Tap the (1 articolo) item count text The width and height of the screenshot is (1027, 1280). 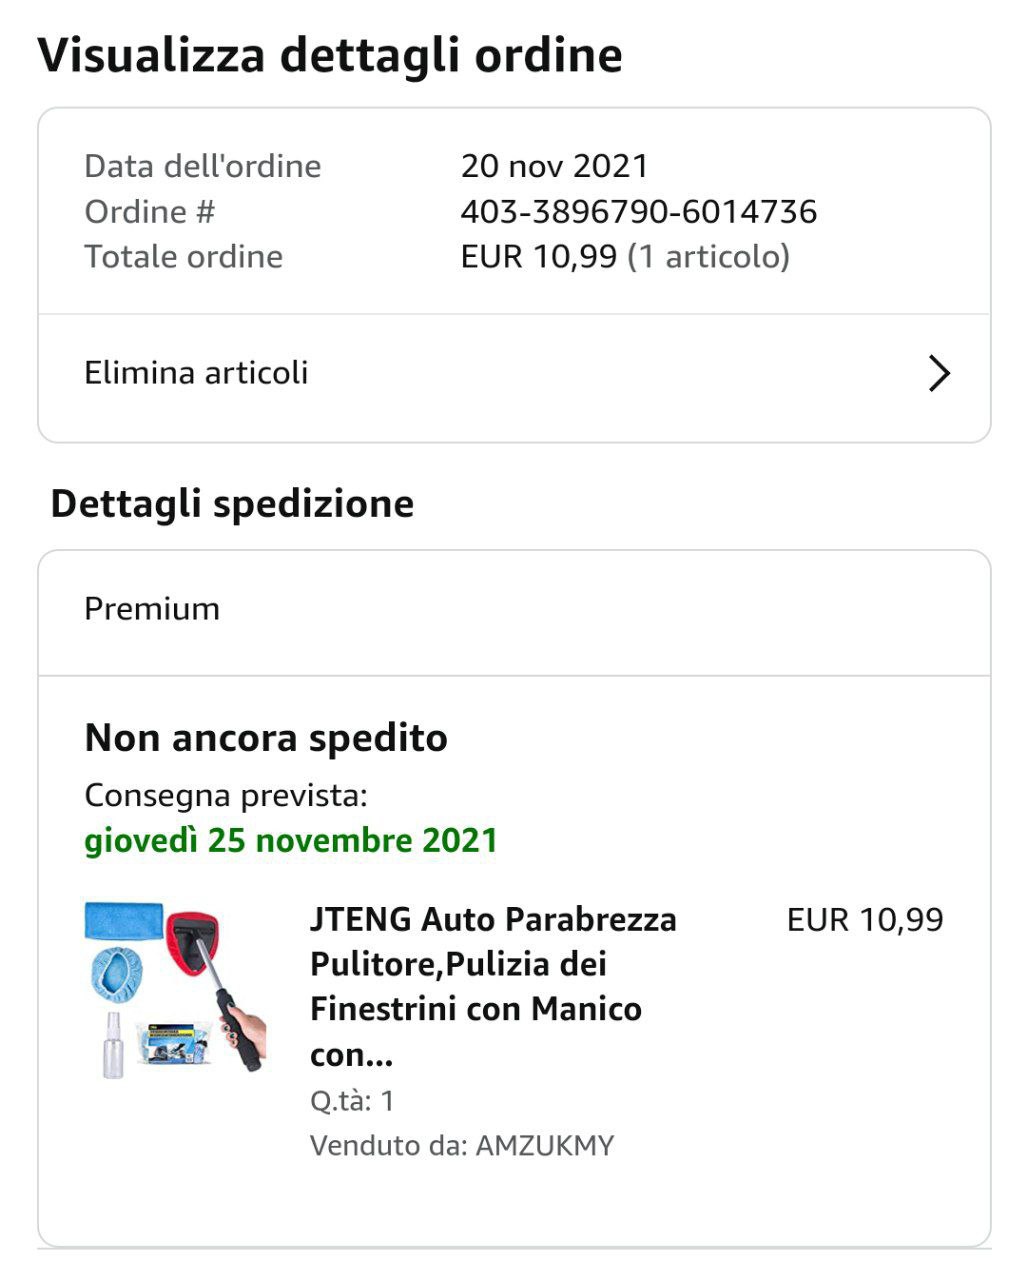tap(708, 257)
